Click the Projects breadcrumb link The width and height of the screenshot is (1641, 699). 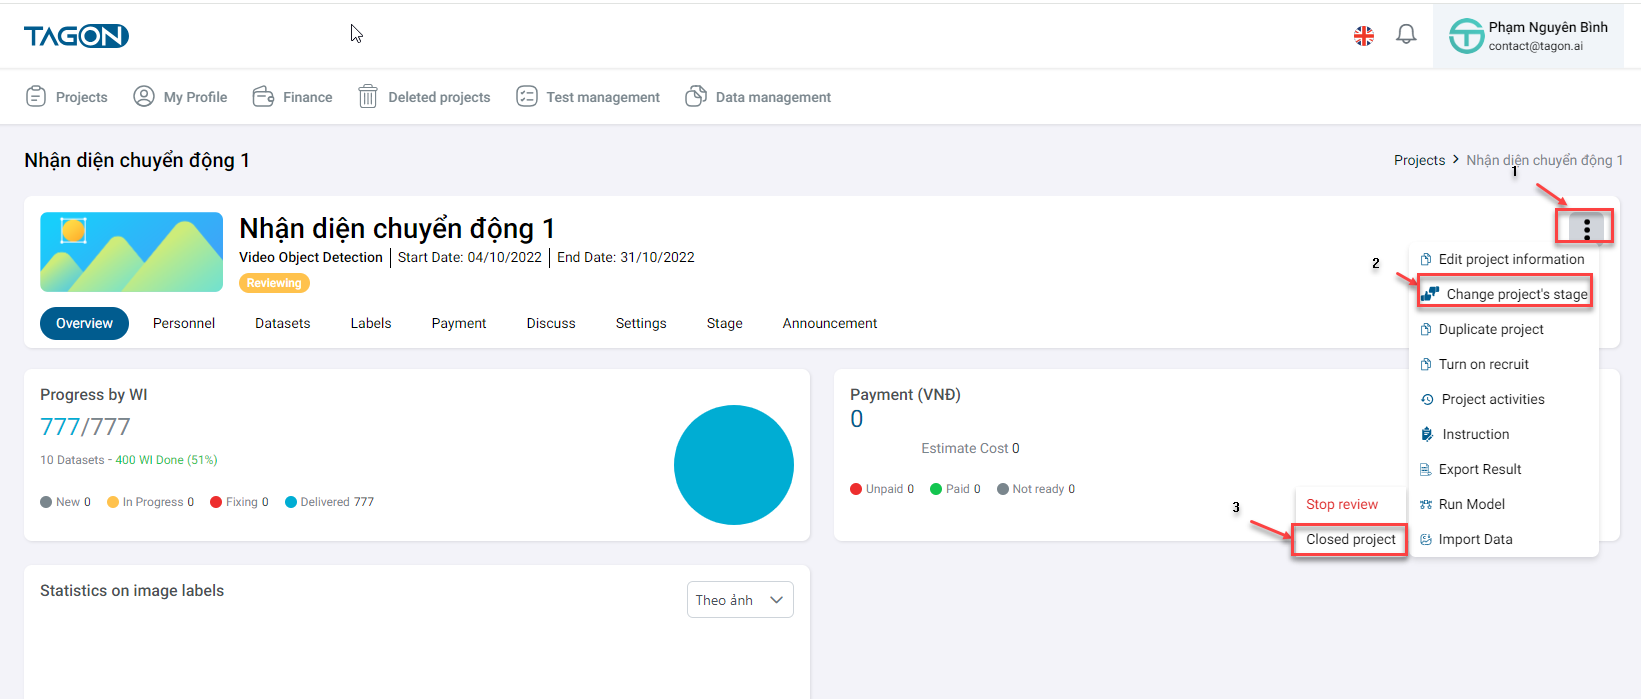1419,160
